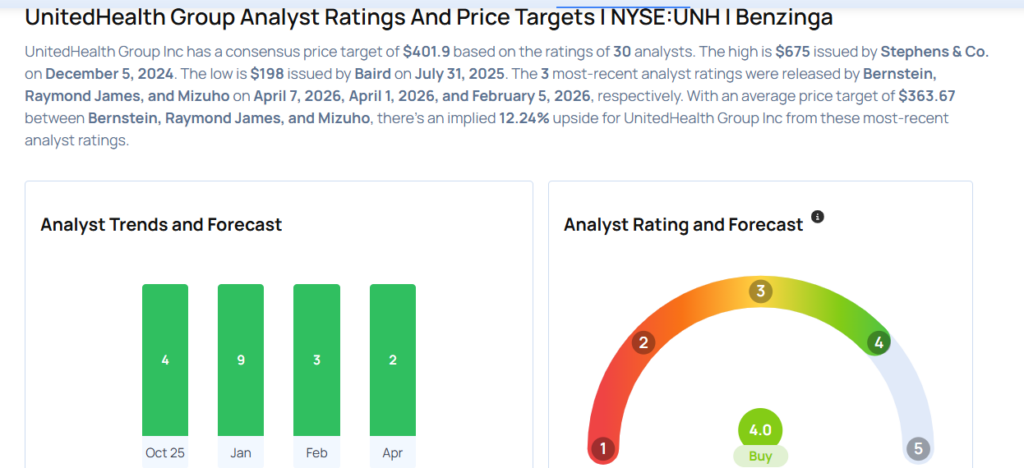Click the green gauge marker numbered 4
The width and height of the screenshot is (1024, 468).
pos(879,343)
